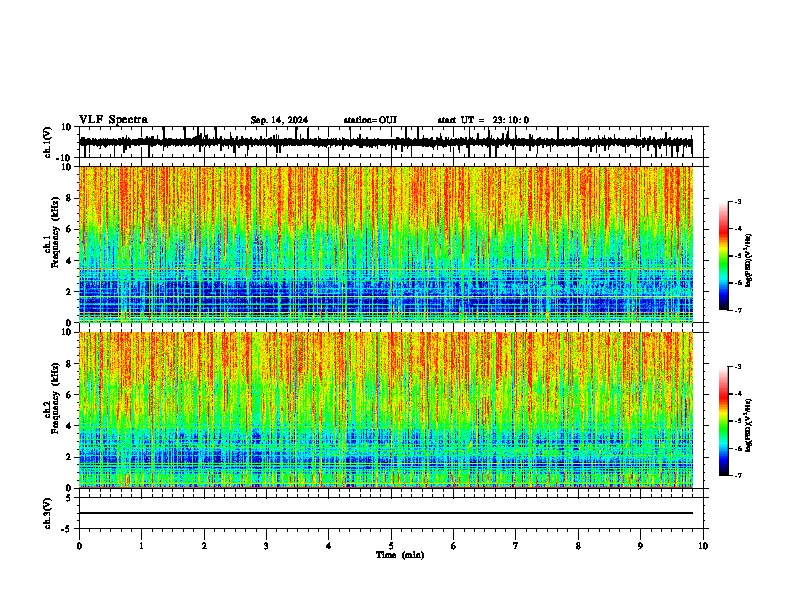The width and height of the screenshot is (792, 612).
Task: Click time axis tick label "4"
Action: click(329, 546)
